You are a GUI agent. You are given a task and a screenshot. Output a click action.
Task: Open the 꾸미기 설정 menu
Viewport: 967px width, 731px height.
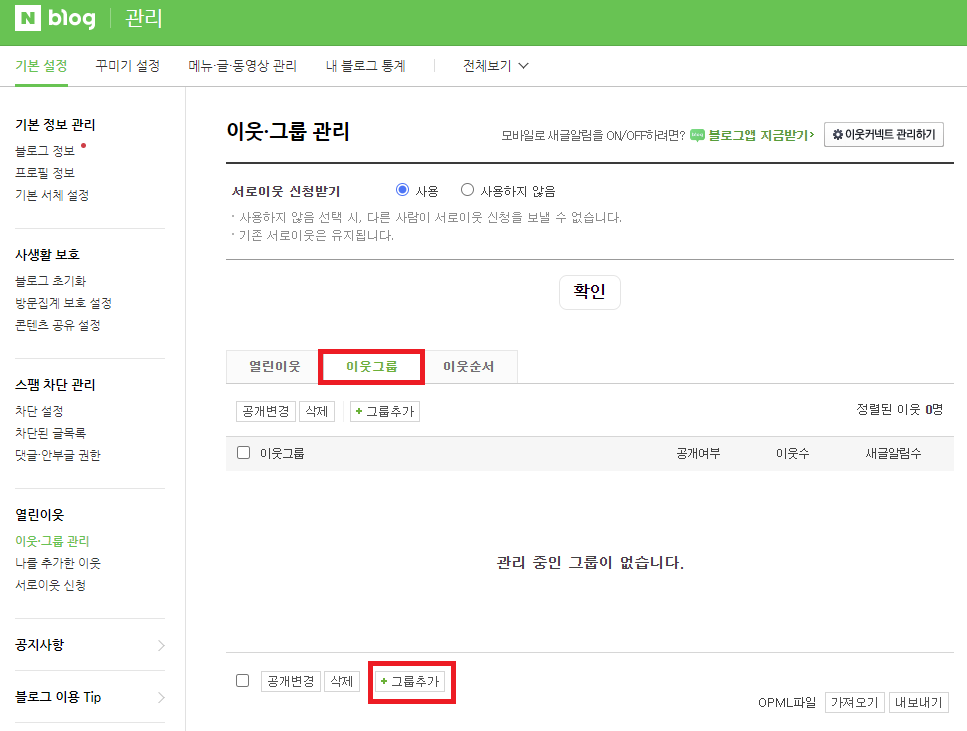[x=127, y=65]
